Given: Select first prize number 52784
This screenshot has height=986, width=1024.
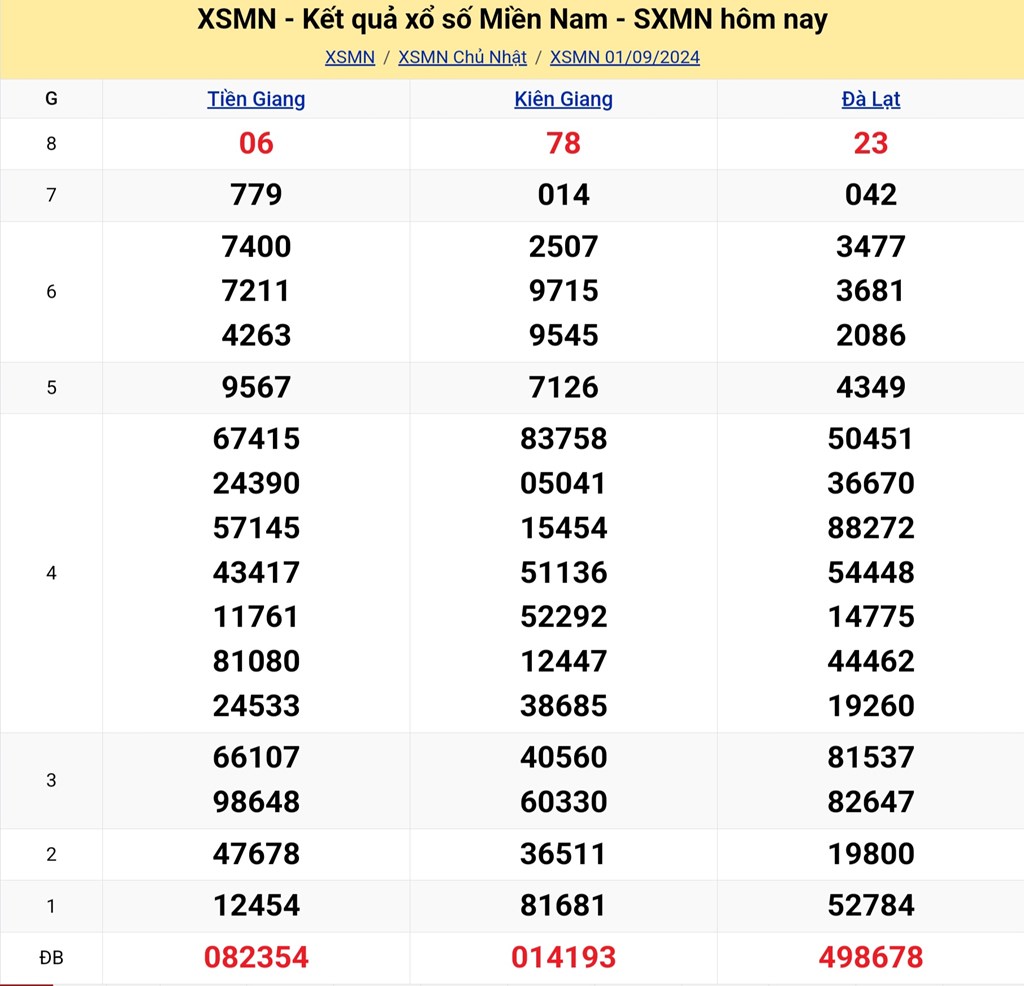Looking at the screenshot, I should click(870, 905).
